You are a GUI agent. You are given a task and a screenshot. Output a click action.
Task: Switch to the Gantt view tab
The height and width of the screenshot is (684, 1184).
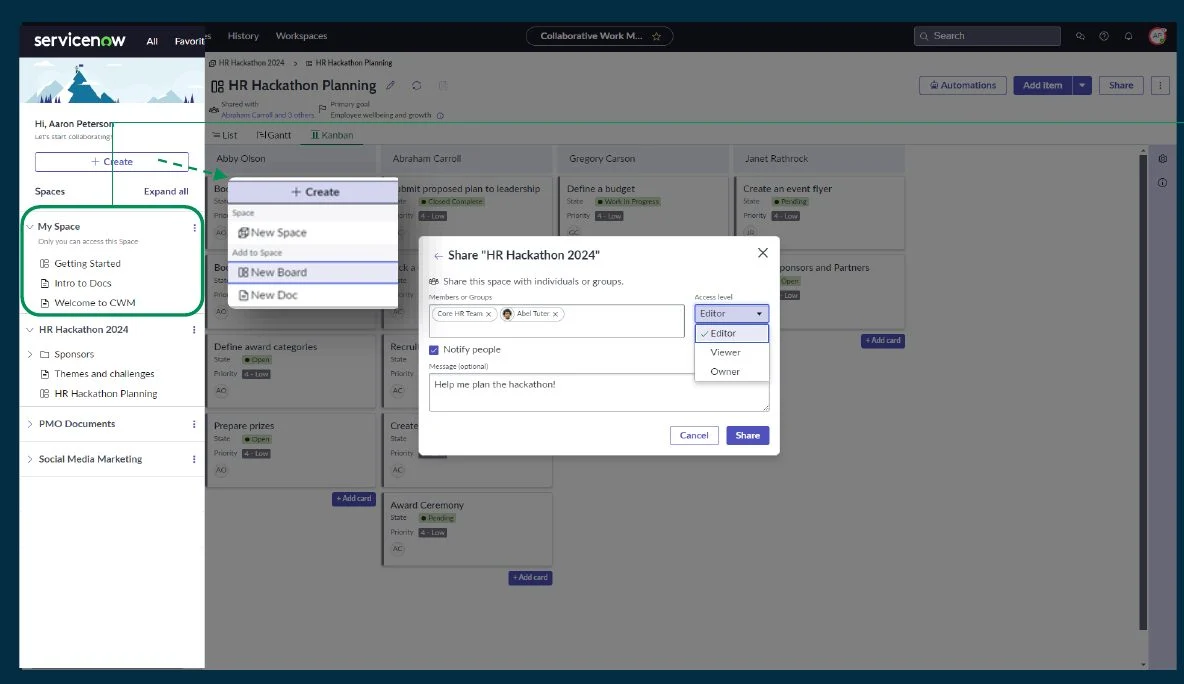point(274,135)
